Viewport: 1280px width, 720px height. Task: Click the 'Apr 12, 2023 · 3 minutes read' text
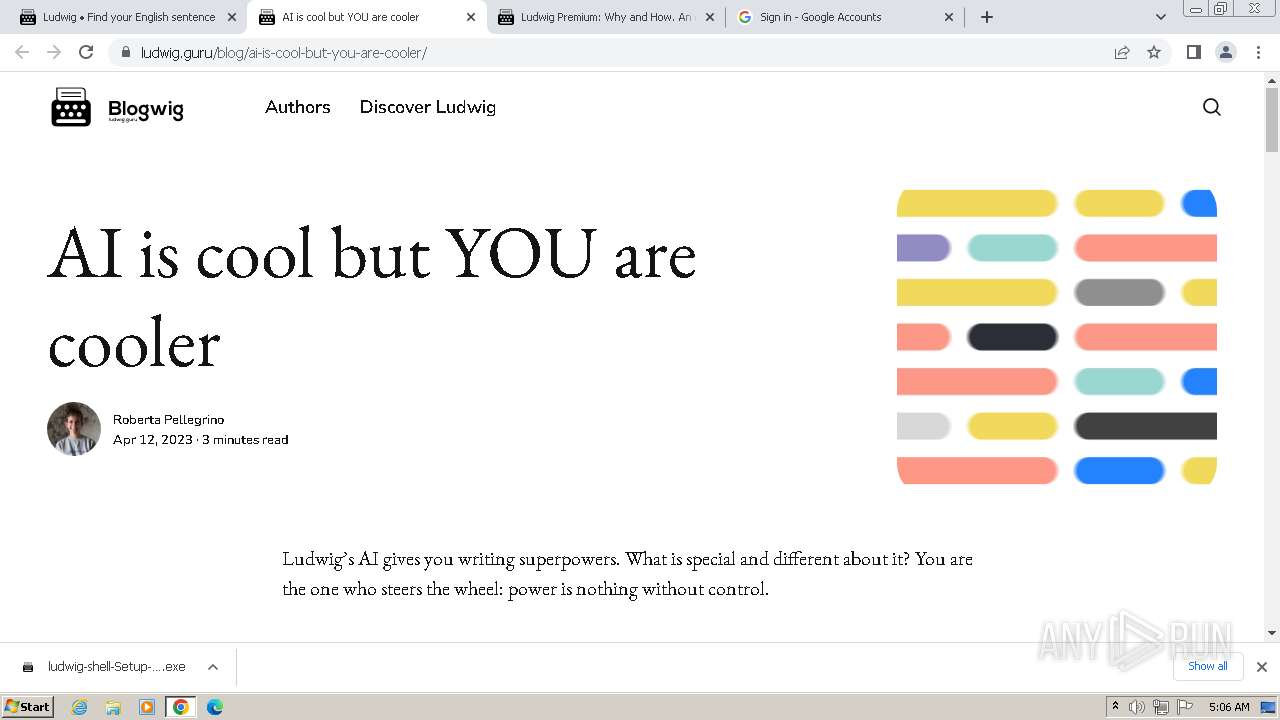(x=201, y=440)
